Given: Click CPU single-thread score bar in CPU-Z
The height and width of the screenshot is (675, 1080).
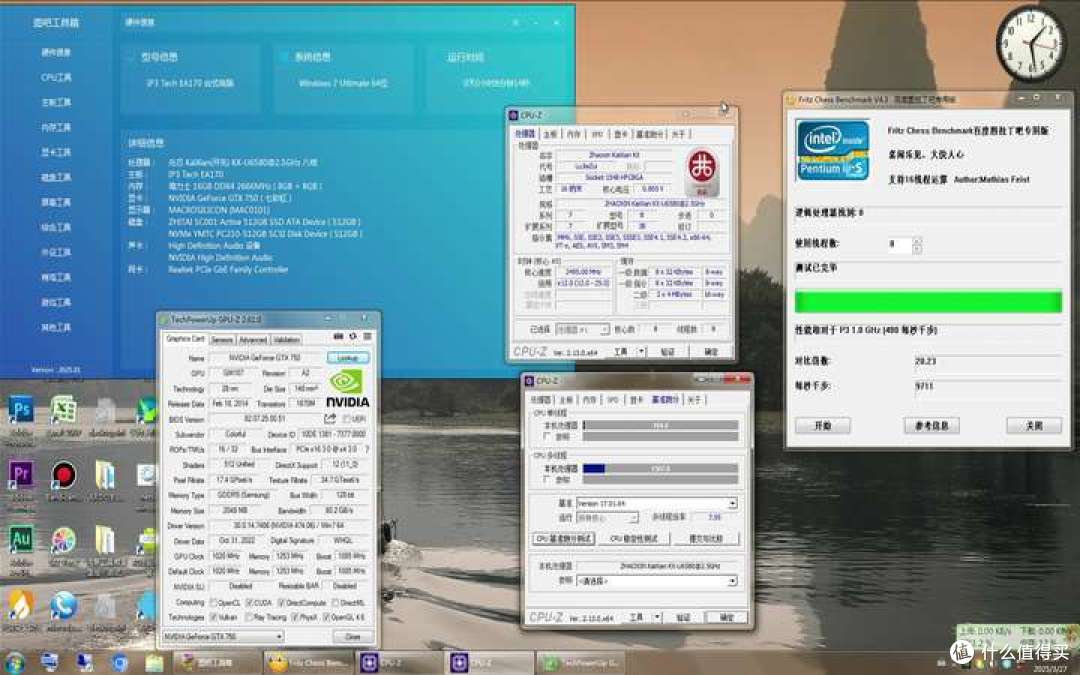Looking at the screenshot, I should coord(660,426).
